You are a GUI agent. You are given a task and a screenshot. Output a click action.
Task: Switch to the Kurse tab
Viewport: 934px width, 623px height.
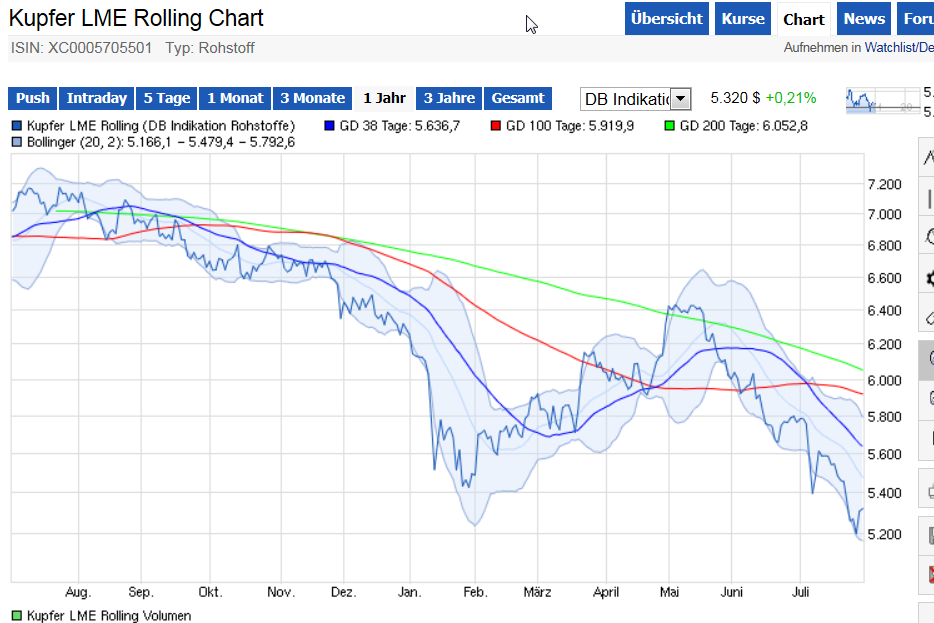pos(743,19)
